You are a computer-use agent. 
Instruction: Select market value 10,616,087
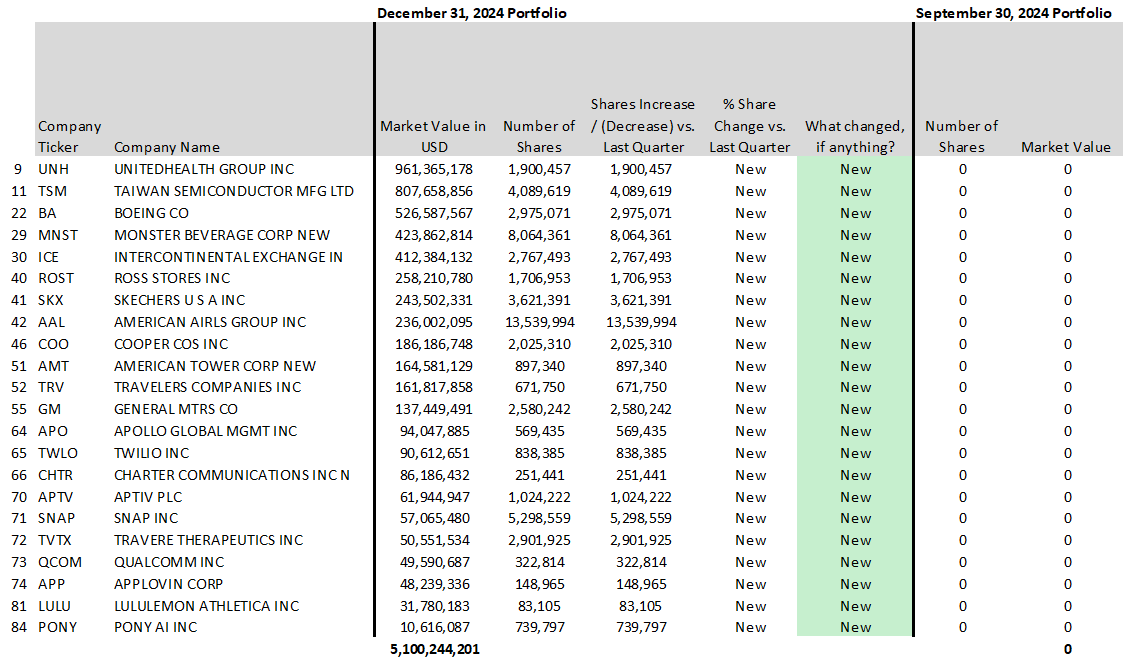coord(434,627)
